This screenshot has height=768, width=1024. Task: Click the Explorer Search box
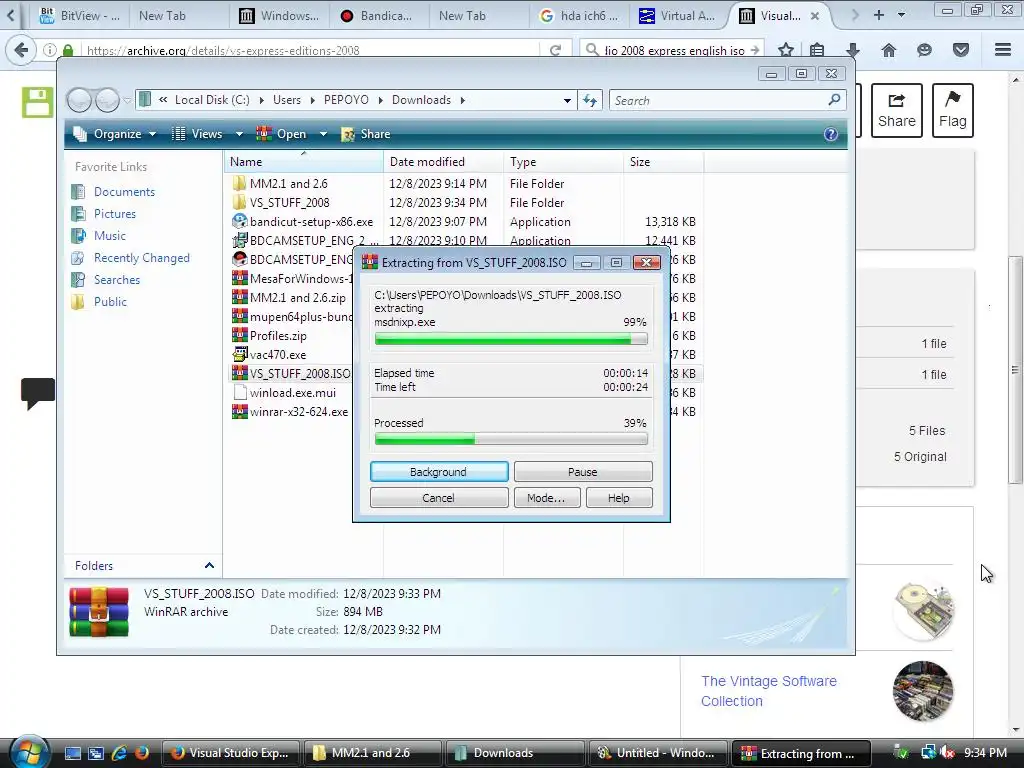point(727,100)
